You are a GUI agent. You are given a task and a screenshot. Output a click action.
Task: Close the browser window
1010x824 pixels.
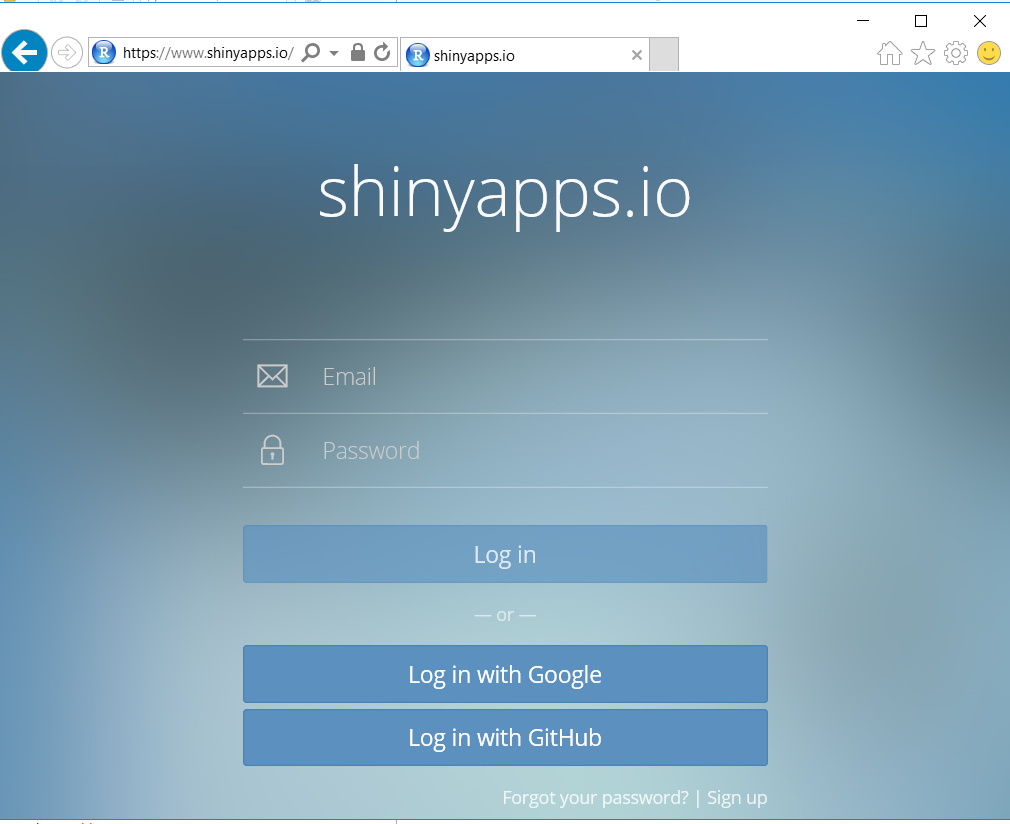point(980,21)
